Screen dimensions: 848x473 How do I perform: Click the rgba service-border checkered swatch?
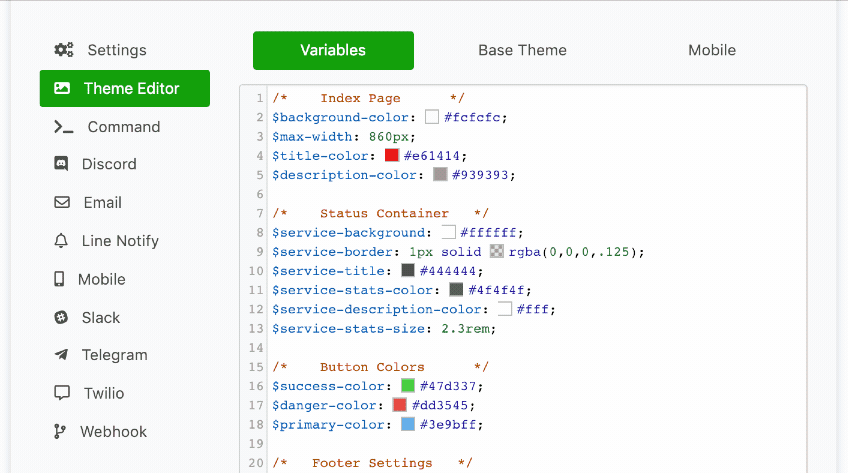tap(496, 251)
